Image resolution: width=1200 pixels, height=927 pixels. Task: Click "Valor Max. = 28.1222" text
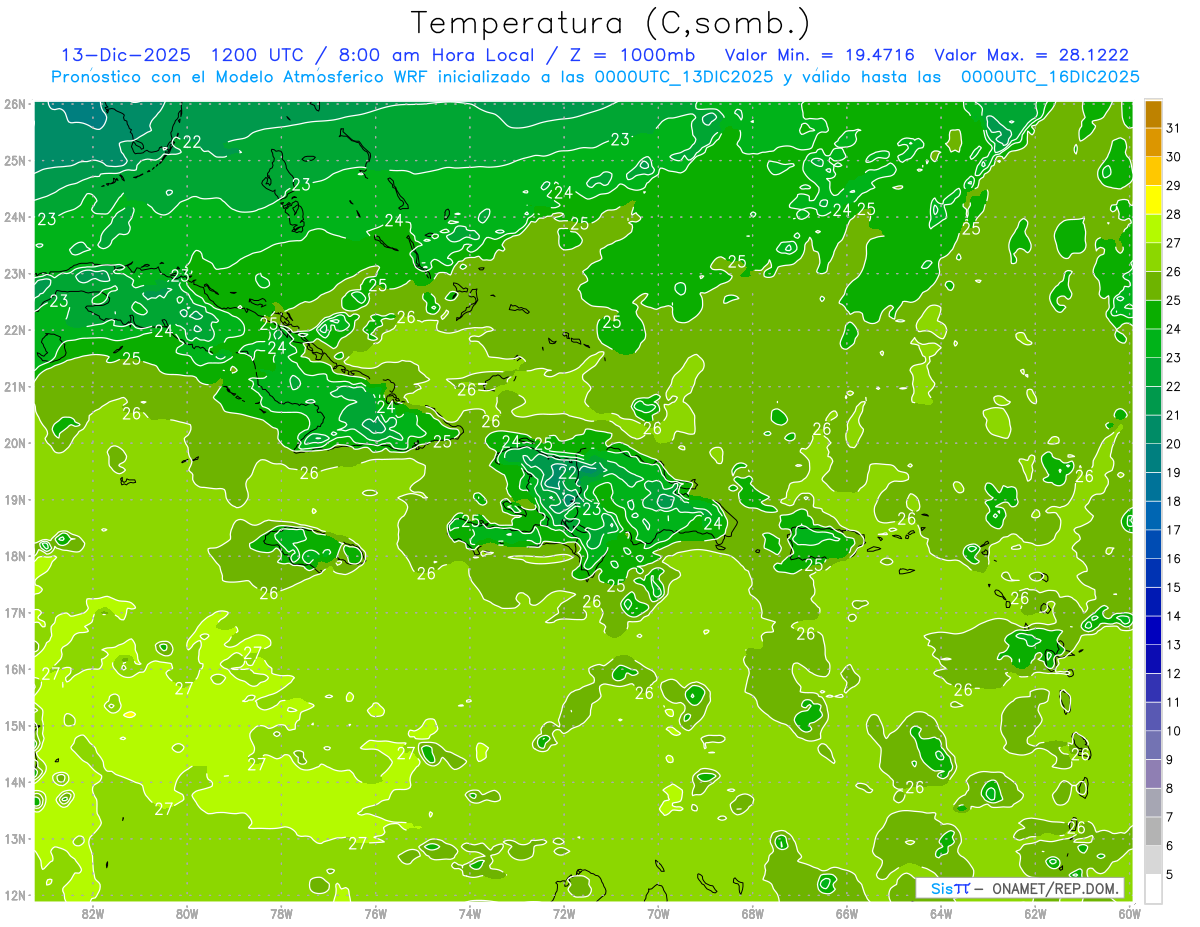click(x=1031, y=55)
